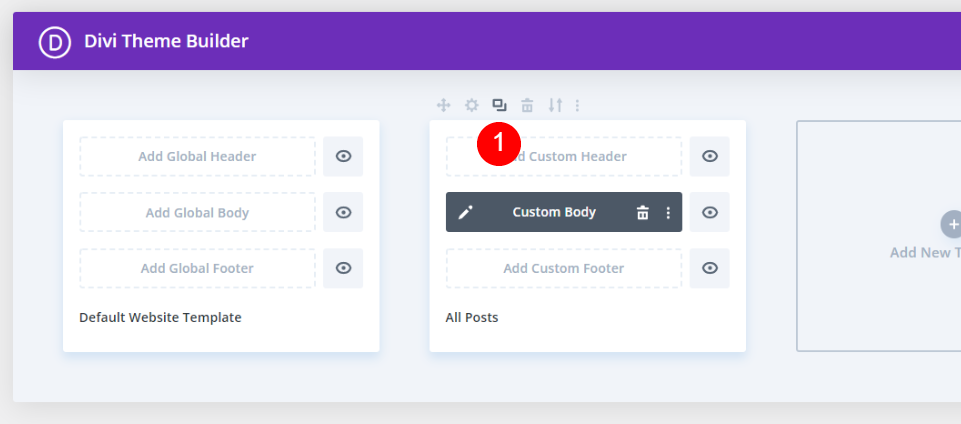This screenshot has width=961, height=424.
Task: Click Add Global Body area
Action: [x=197, y=212]
